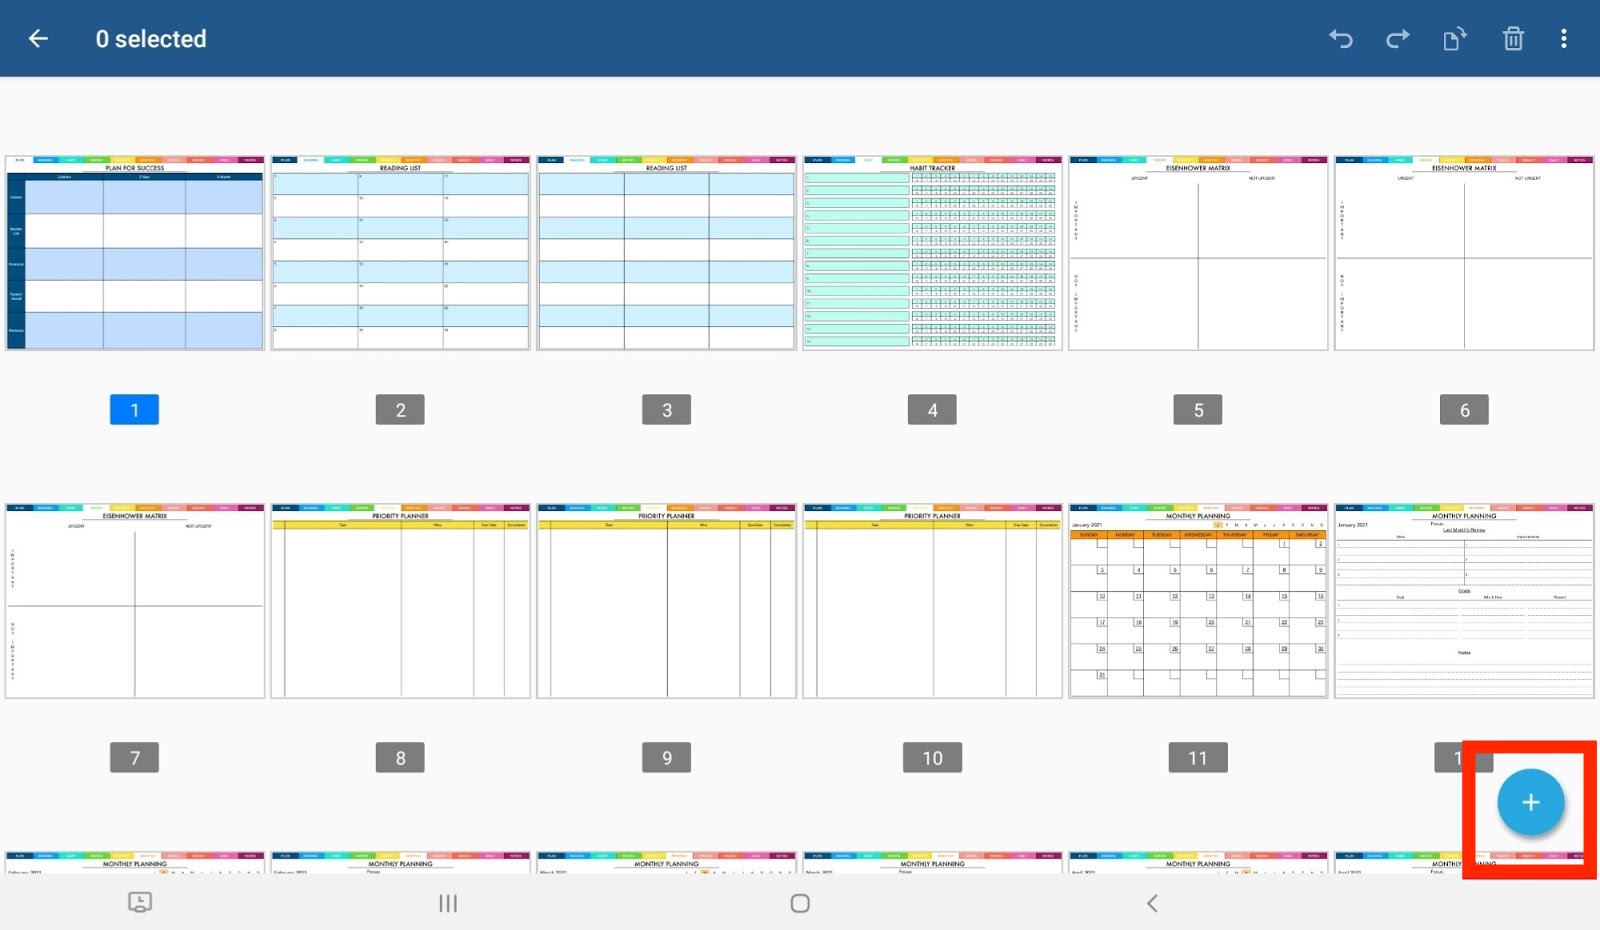
Task: Click page number 5 label
Action: 1198,410
